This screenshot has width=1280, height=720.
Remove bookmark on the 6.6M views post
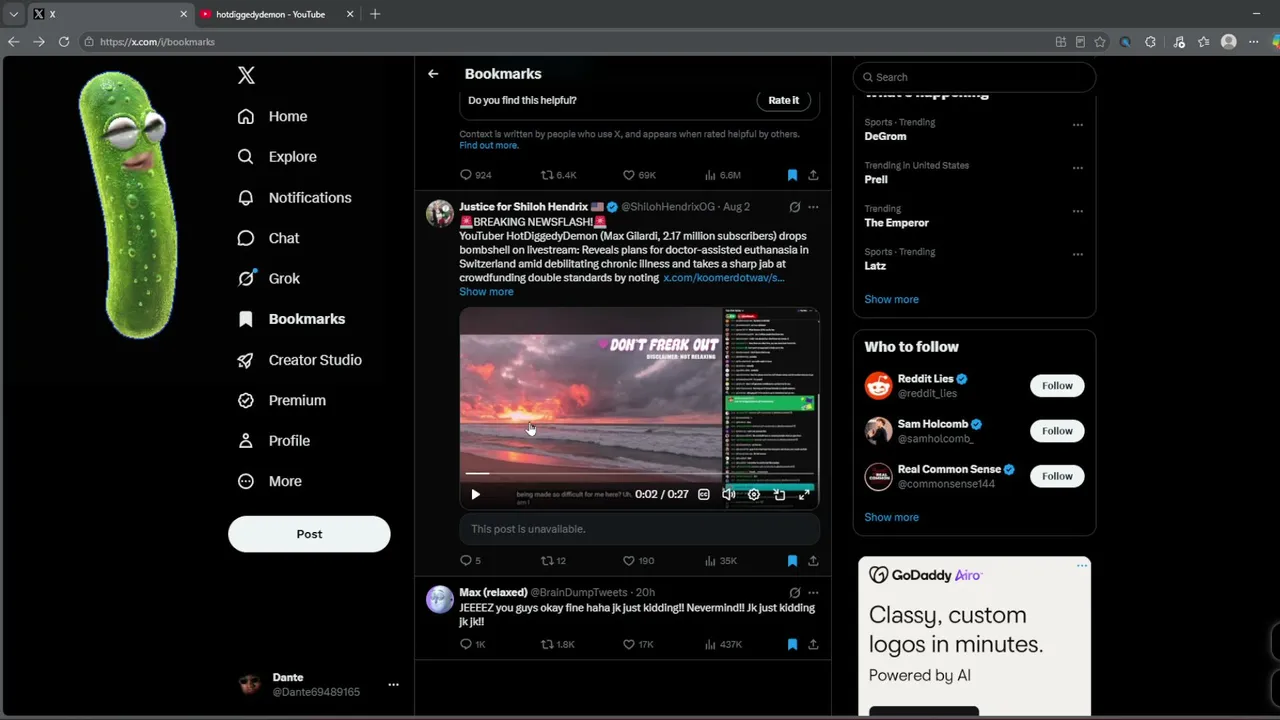pyautogui.click(x=792, y=175)
